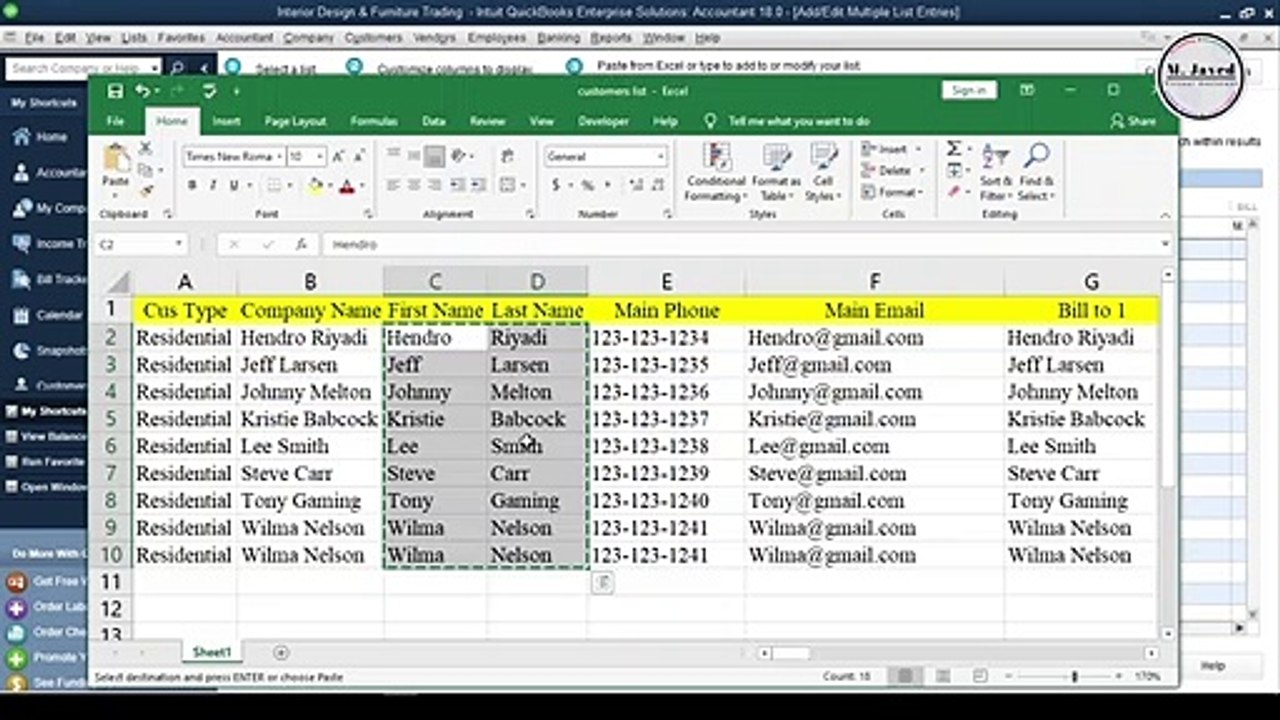Switch to the Insert ribbon tab

click(227, 121)
